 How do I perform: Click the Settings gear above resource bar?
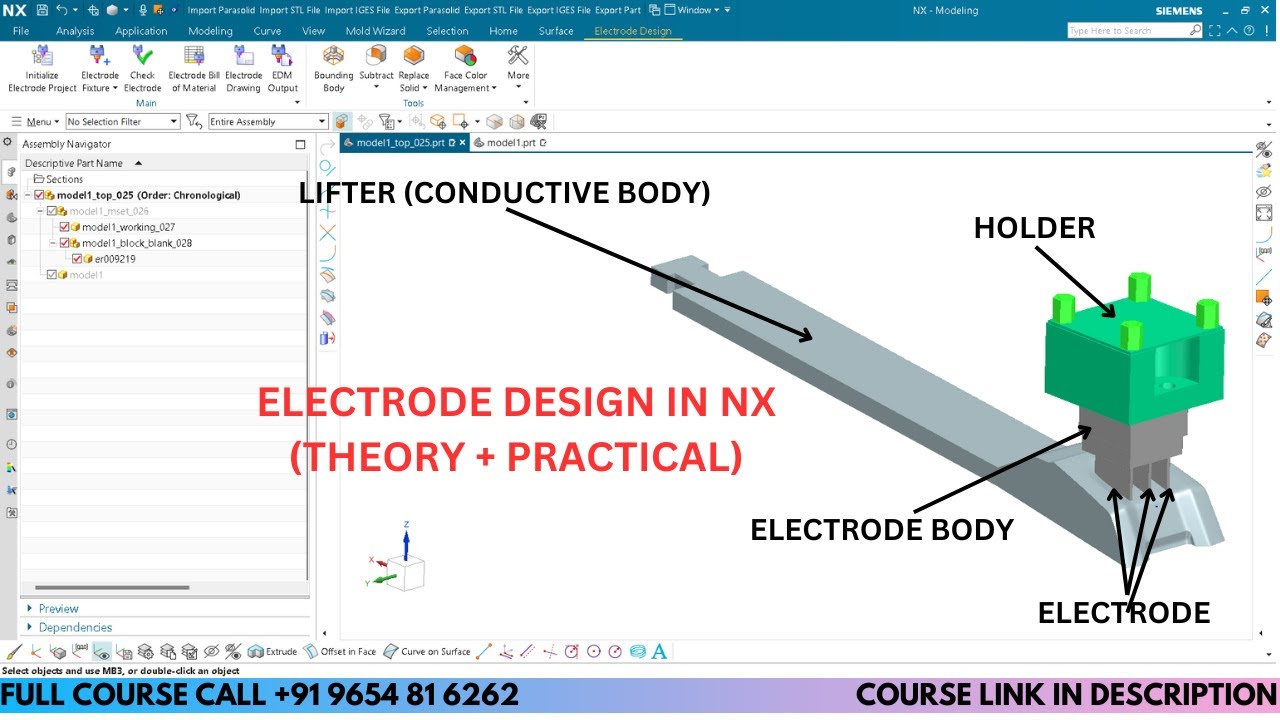pyautogui.click(x=9, y=143)
